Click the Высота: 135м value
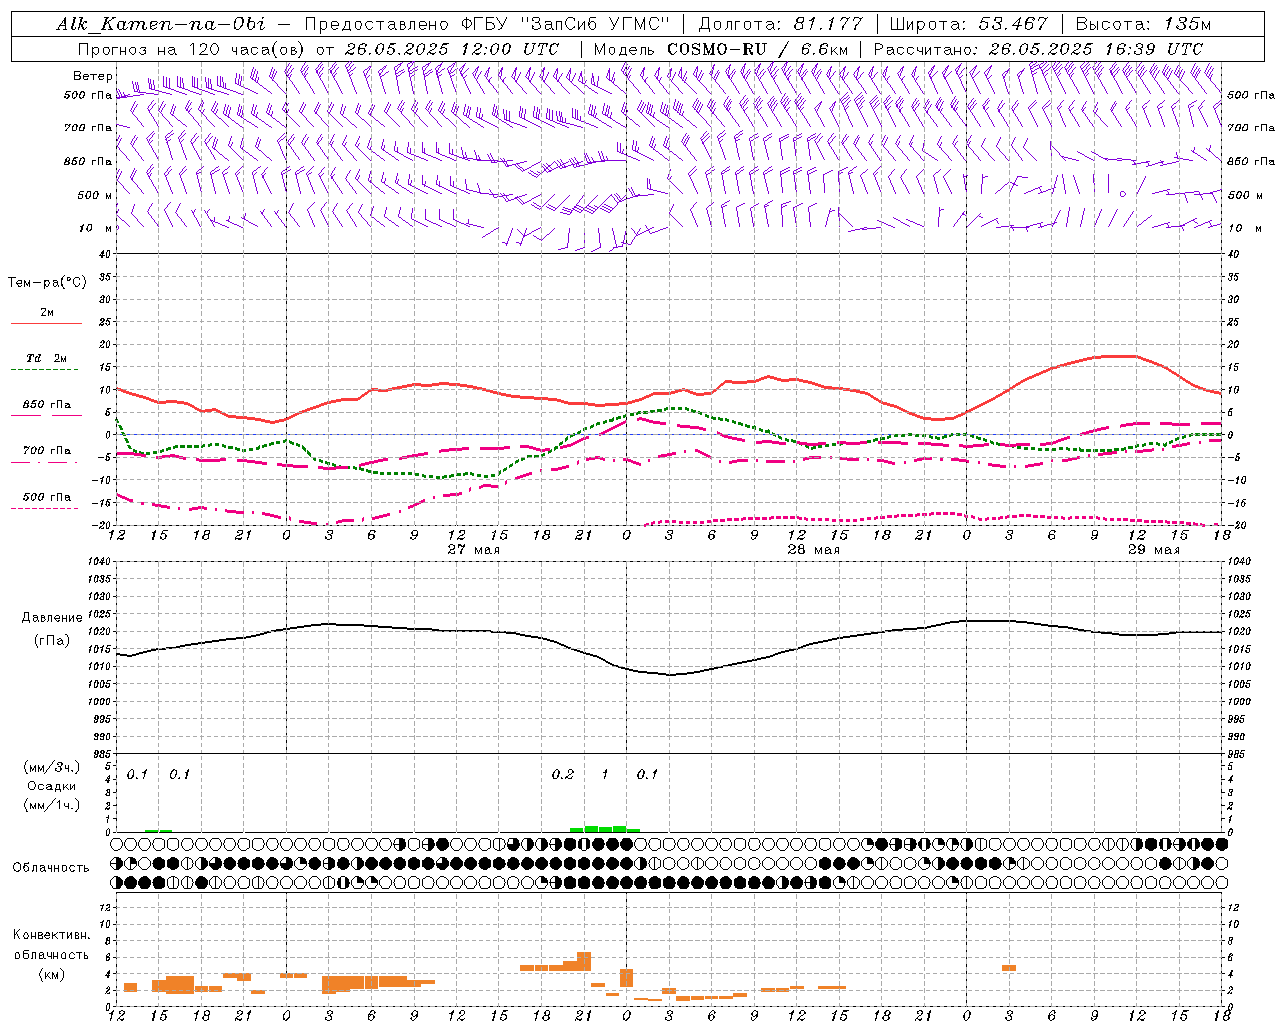Viewport: 1280px width, 1024px height. [1142, 24]
